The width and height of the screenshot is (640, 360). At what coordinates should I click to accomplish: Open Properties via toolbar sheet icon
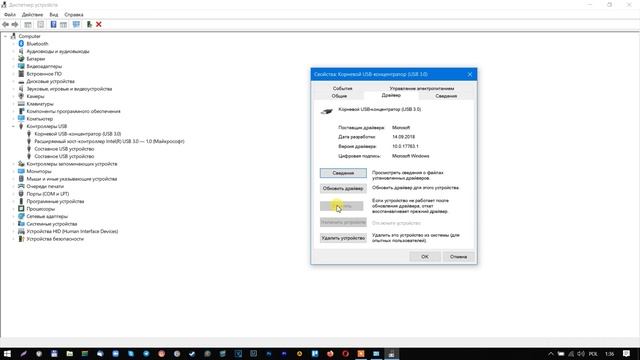pos(40,24)
